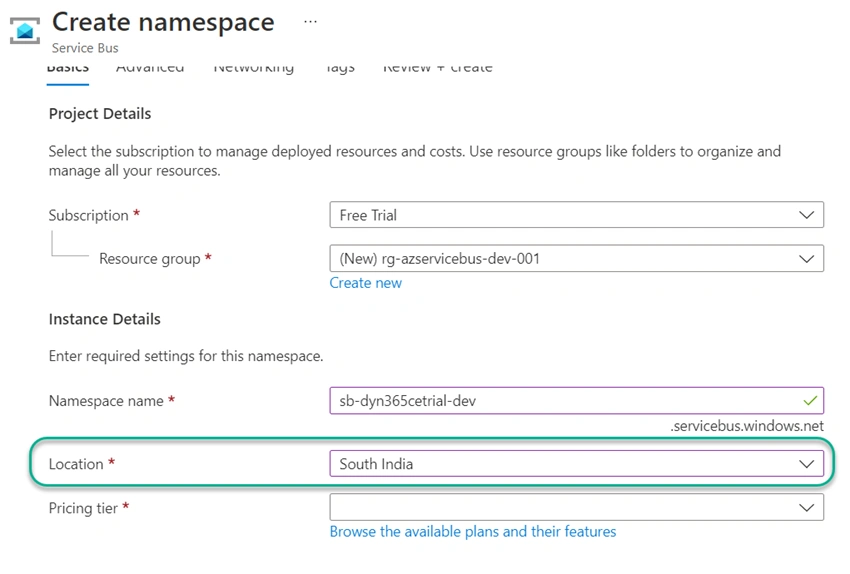Screen dimensions: 850x574
Task: Expand the Resource group dropdown
Action: pos(576,259)
